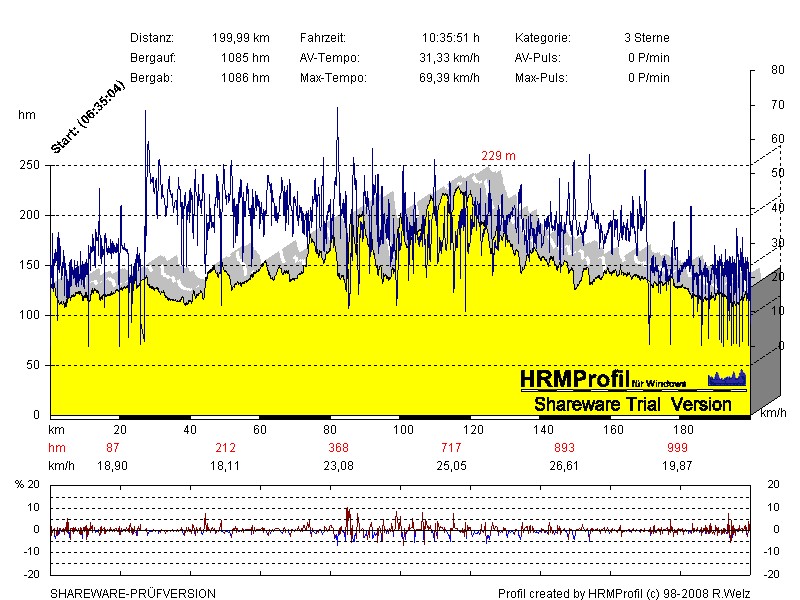
Task: Click the small blue mountain profile icon beside HRMProfil
Action: [x=727, y=378]
